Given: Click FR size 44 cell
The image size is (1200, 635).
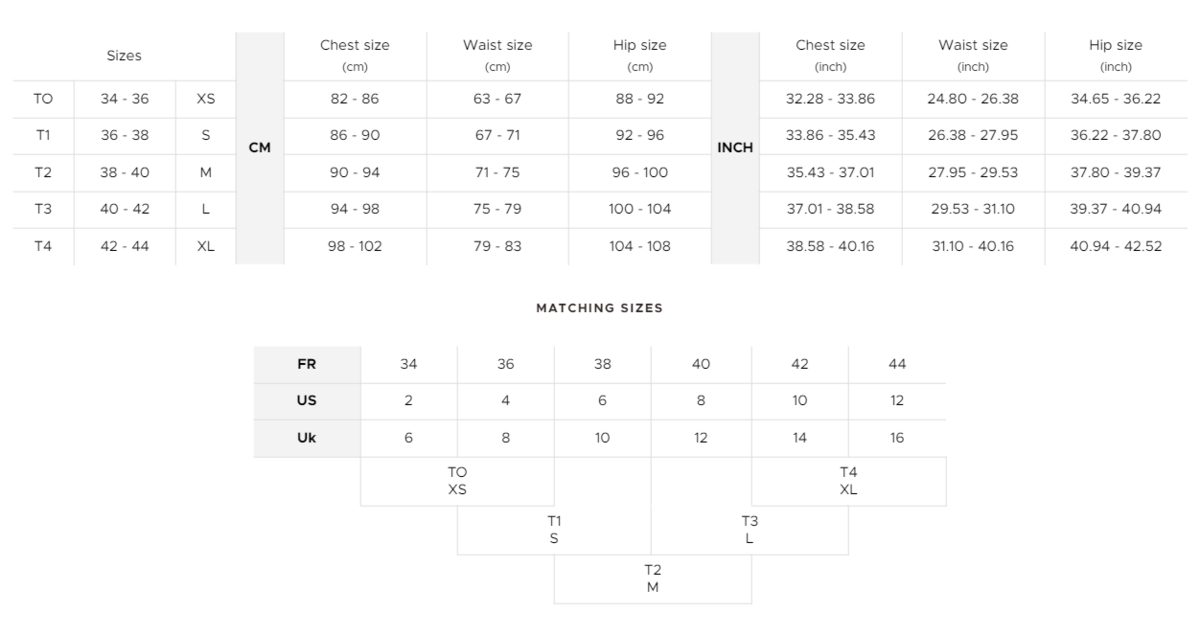Looking at the screenshot, I should [897, 364].
